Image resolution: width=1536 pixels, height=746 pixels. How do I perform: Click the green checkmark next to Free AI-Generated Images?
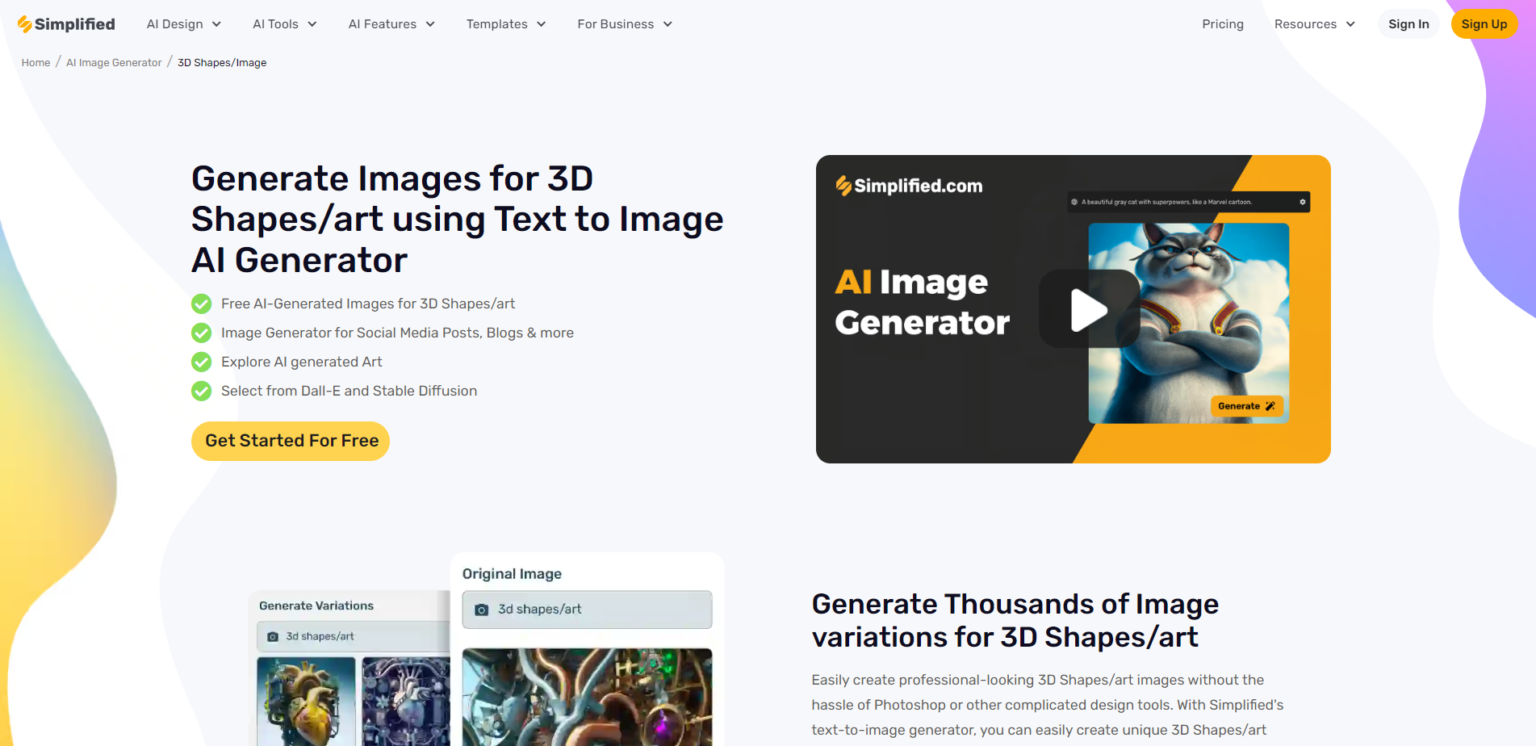pyautogui.click(x=202, y=304)
